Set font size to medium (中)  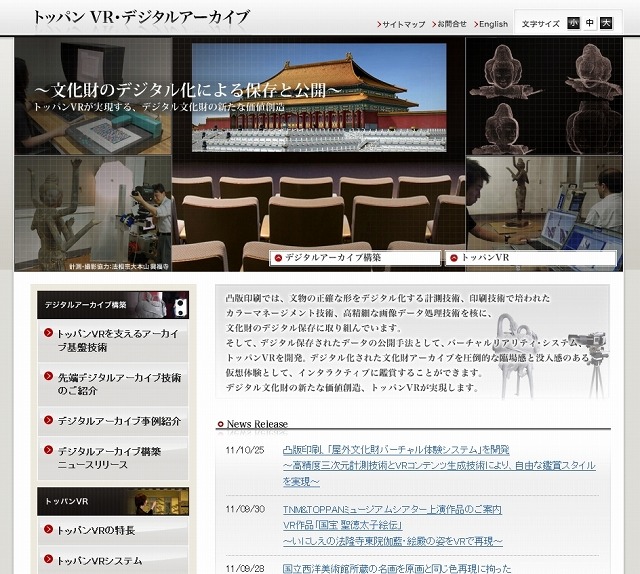tap(590, 23)
